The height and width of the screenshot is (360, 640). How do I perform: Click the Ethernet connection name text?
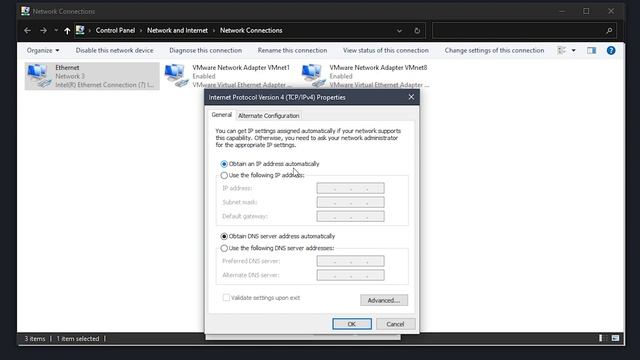point(67,68)
